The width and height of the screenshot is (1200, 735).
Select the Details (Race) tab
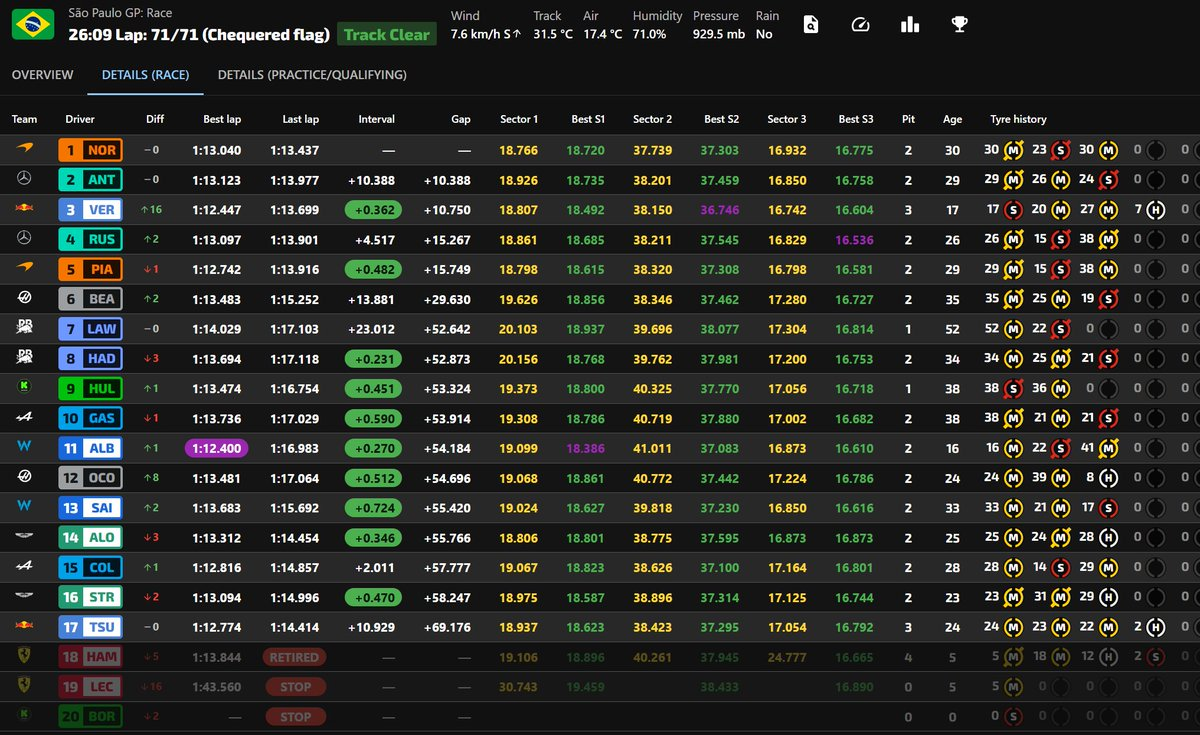point(145,75)
